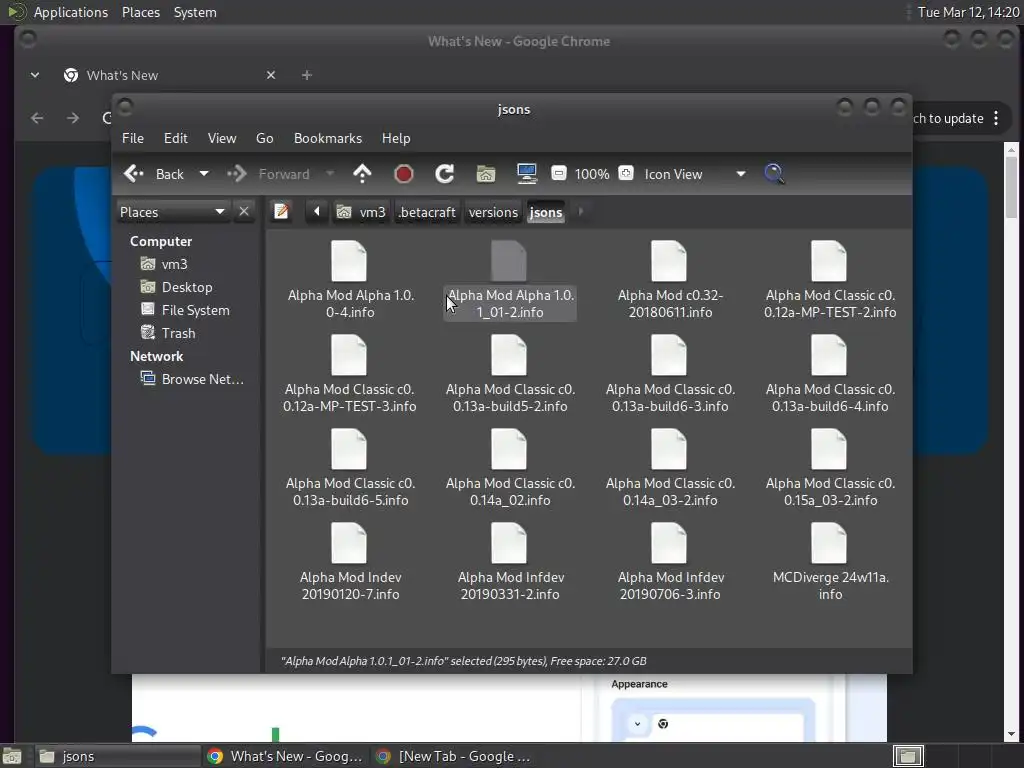Close the What's New Chrome tab

tap(270, 75)
